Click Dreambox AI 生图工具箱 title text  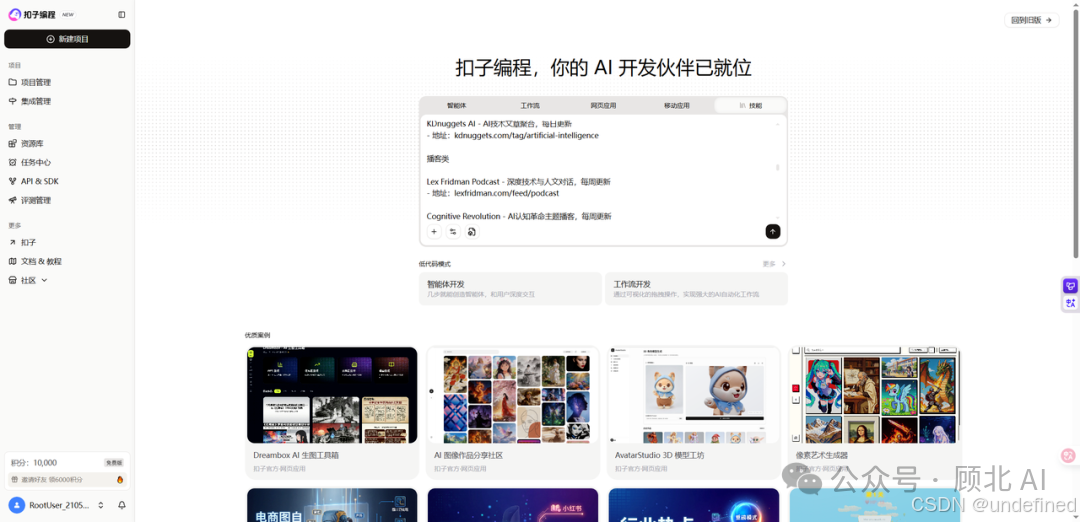296,455
